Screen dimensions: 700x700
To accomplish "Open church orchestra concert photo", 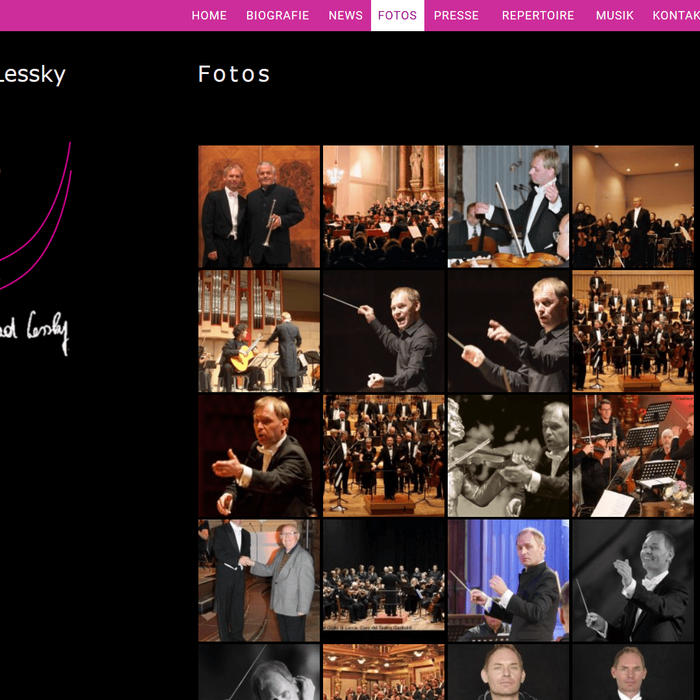I will (x=383, y=206).
